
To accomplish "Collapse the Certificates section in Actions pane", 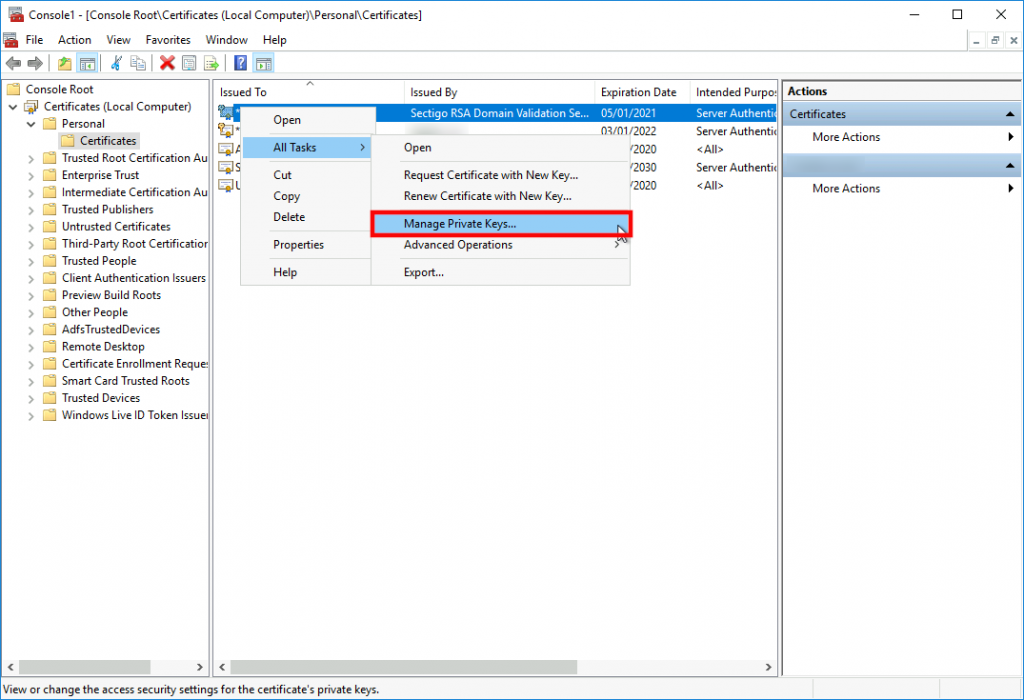I will pyautogui.click(x=1008, y=113).
